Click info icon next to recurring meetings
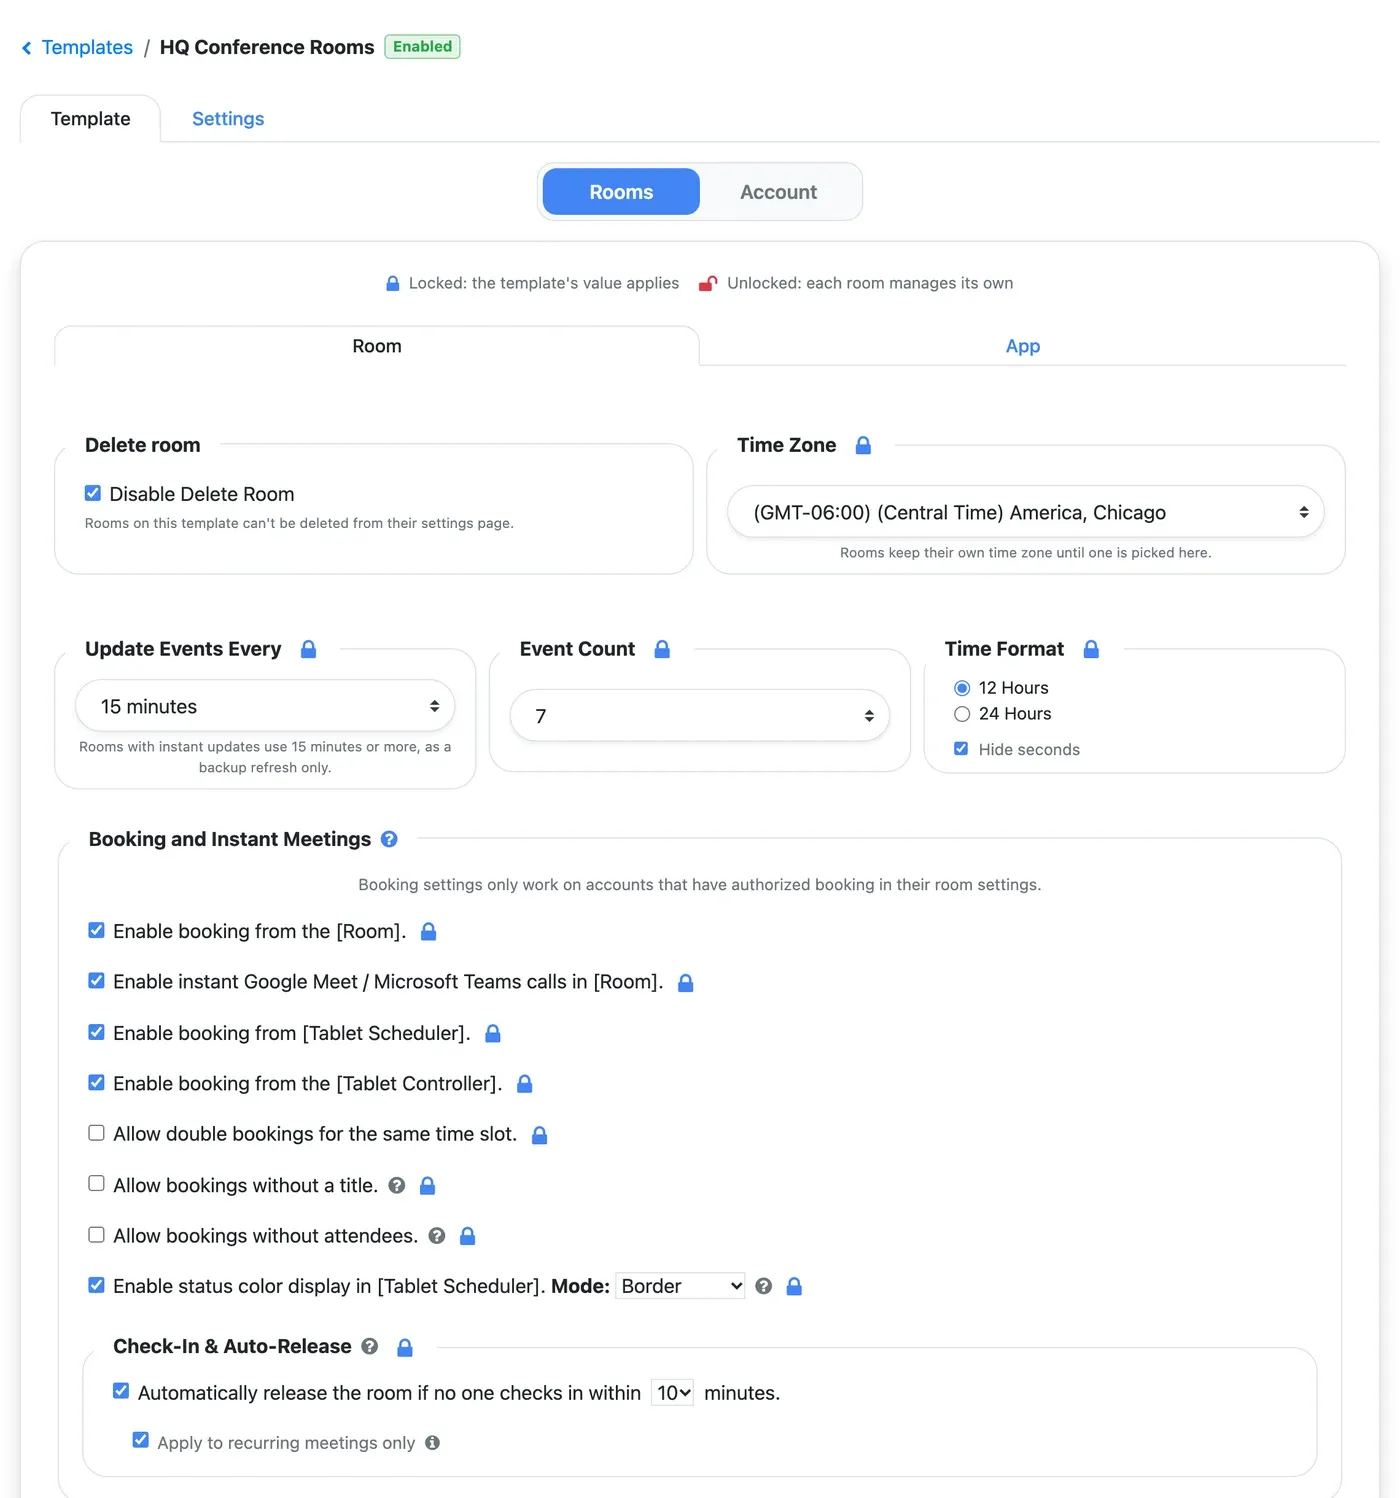 pyautogui.click(x=432, y=1443)
